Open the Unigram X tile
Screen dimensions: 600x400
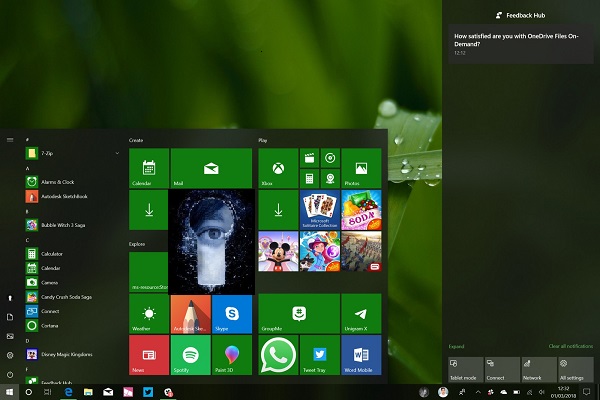(x=362, y=314)
